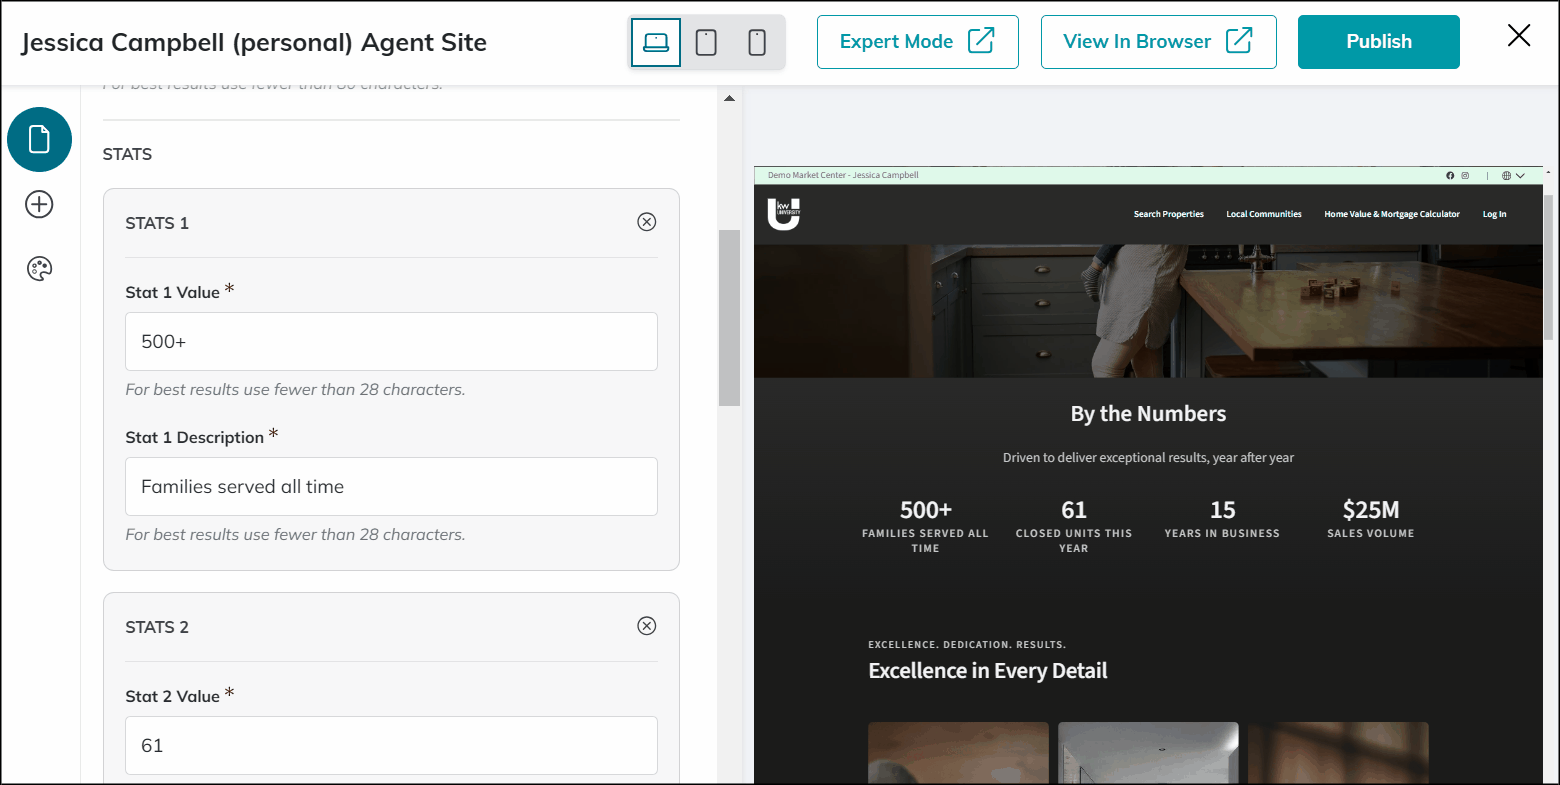Switch to desktop preview mode
This screenshot has width=1560, height=785.
point(656,42)
